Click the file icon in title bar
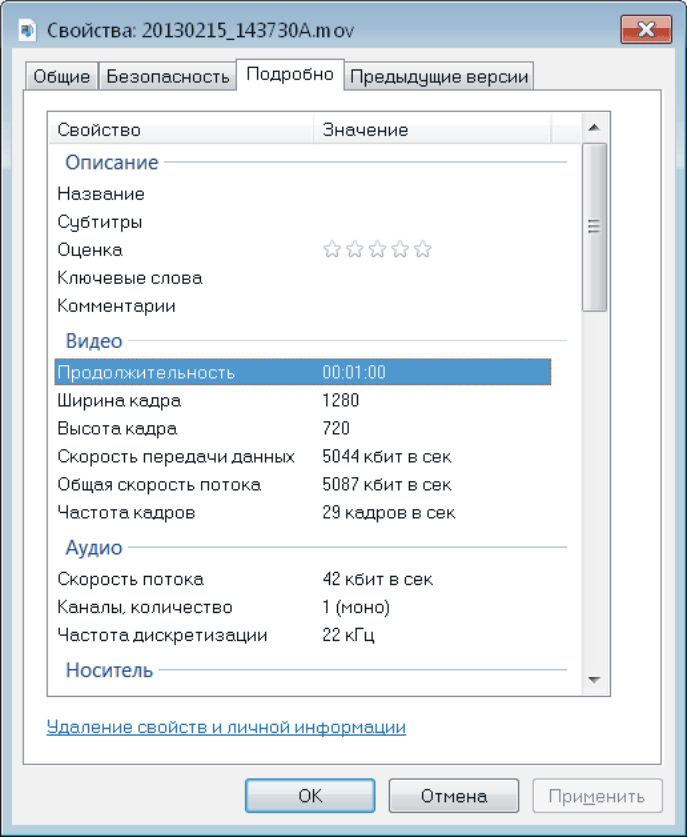The width and height of the screenshot is (687, 837). point(28,29)
